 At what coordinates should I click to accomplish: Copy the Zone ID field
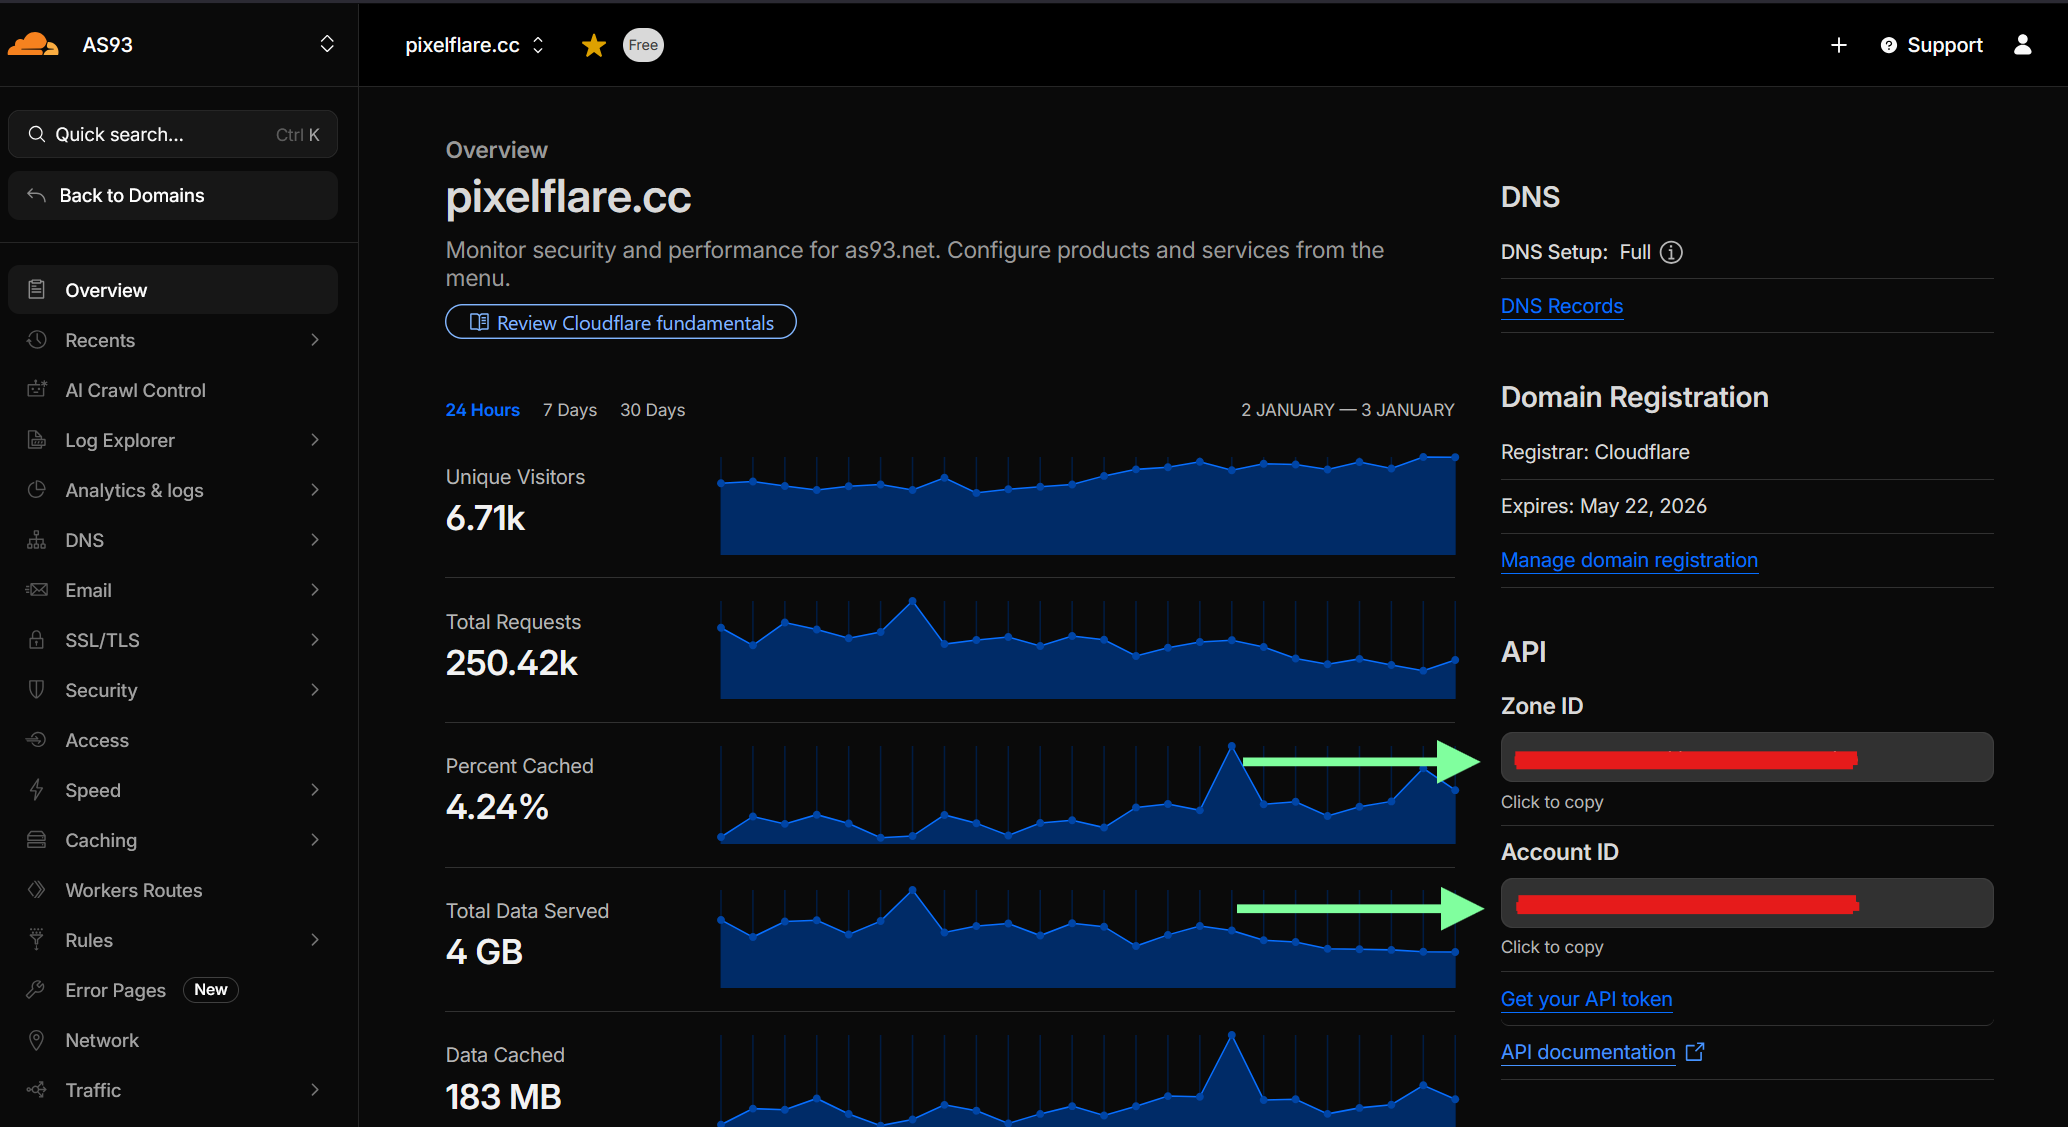click(1746, 757)
